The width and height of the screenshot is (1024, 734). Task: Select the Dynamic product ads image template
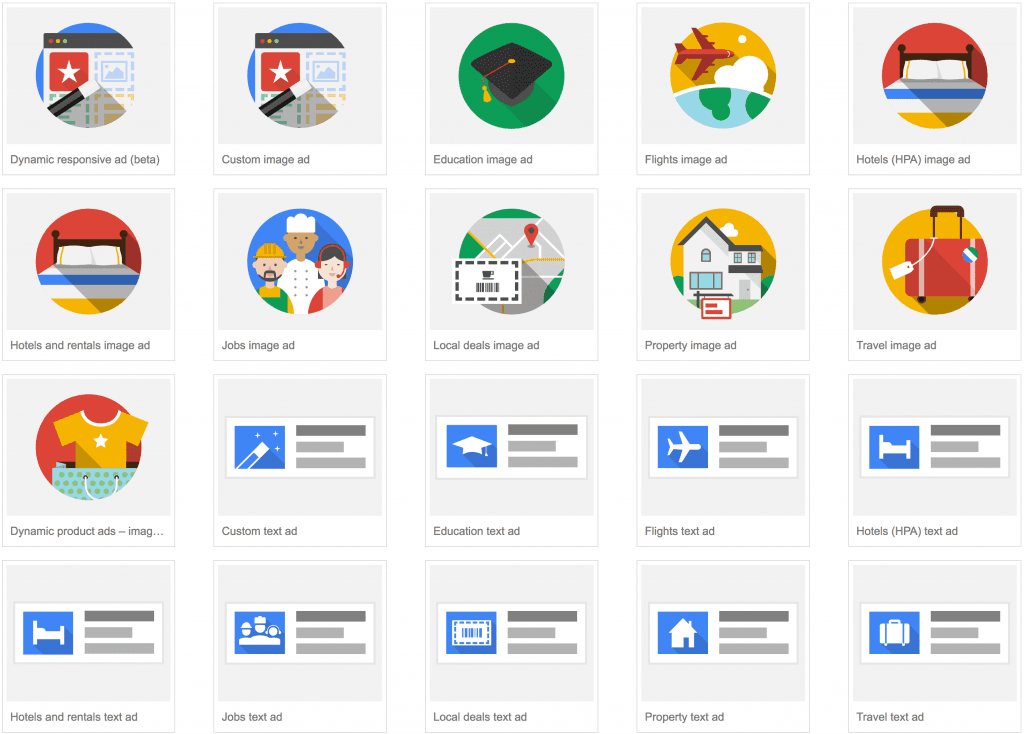pyautogui.click(x=88, y=447)
